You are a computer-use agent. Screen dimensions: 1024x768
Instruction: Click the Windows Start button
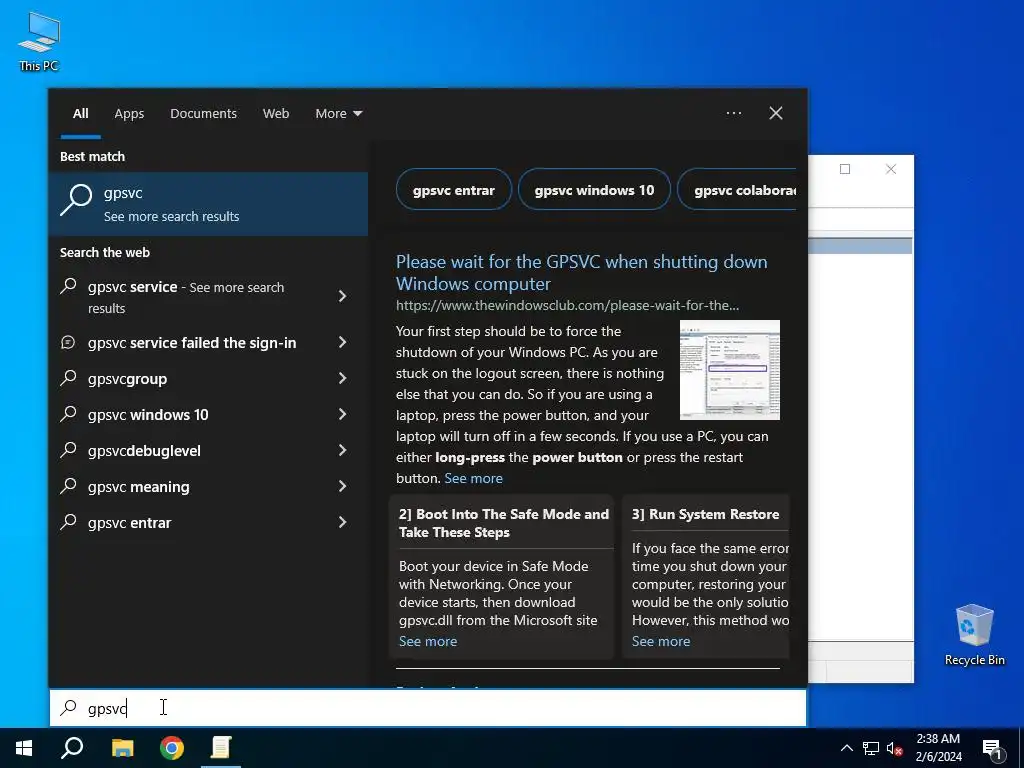[24, 748]
